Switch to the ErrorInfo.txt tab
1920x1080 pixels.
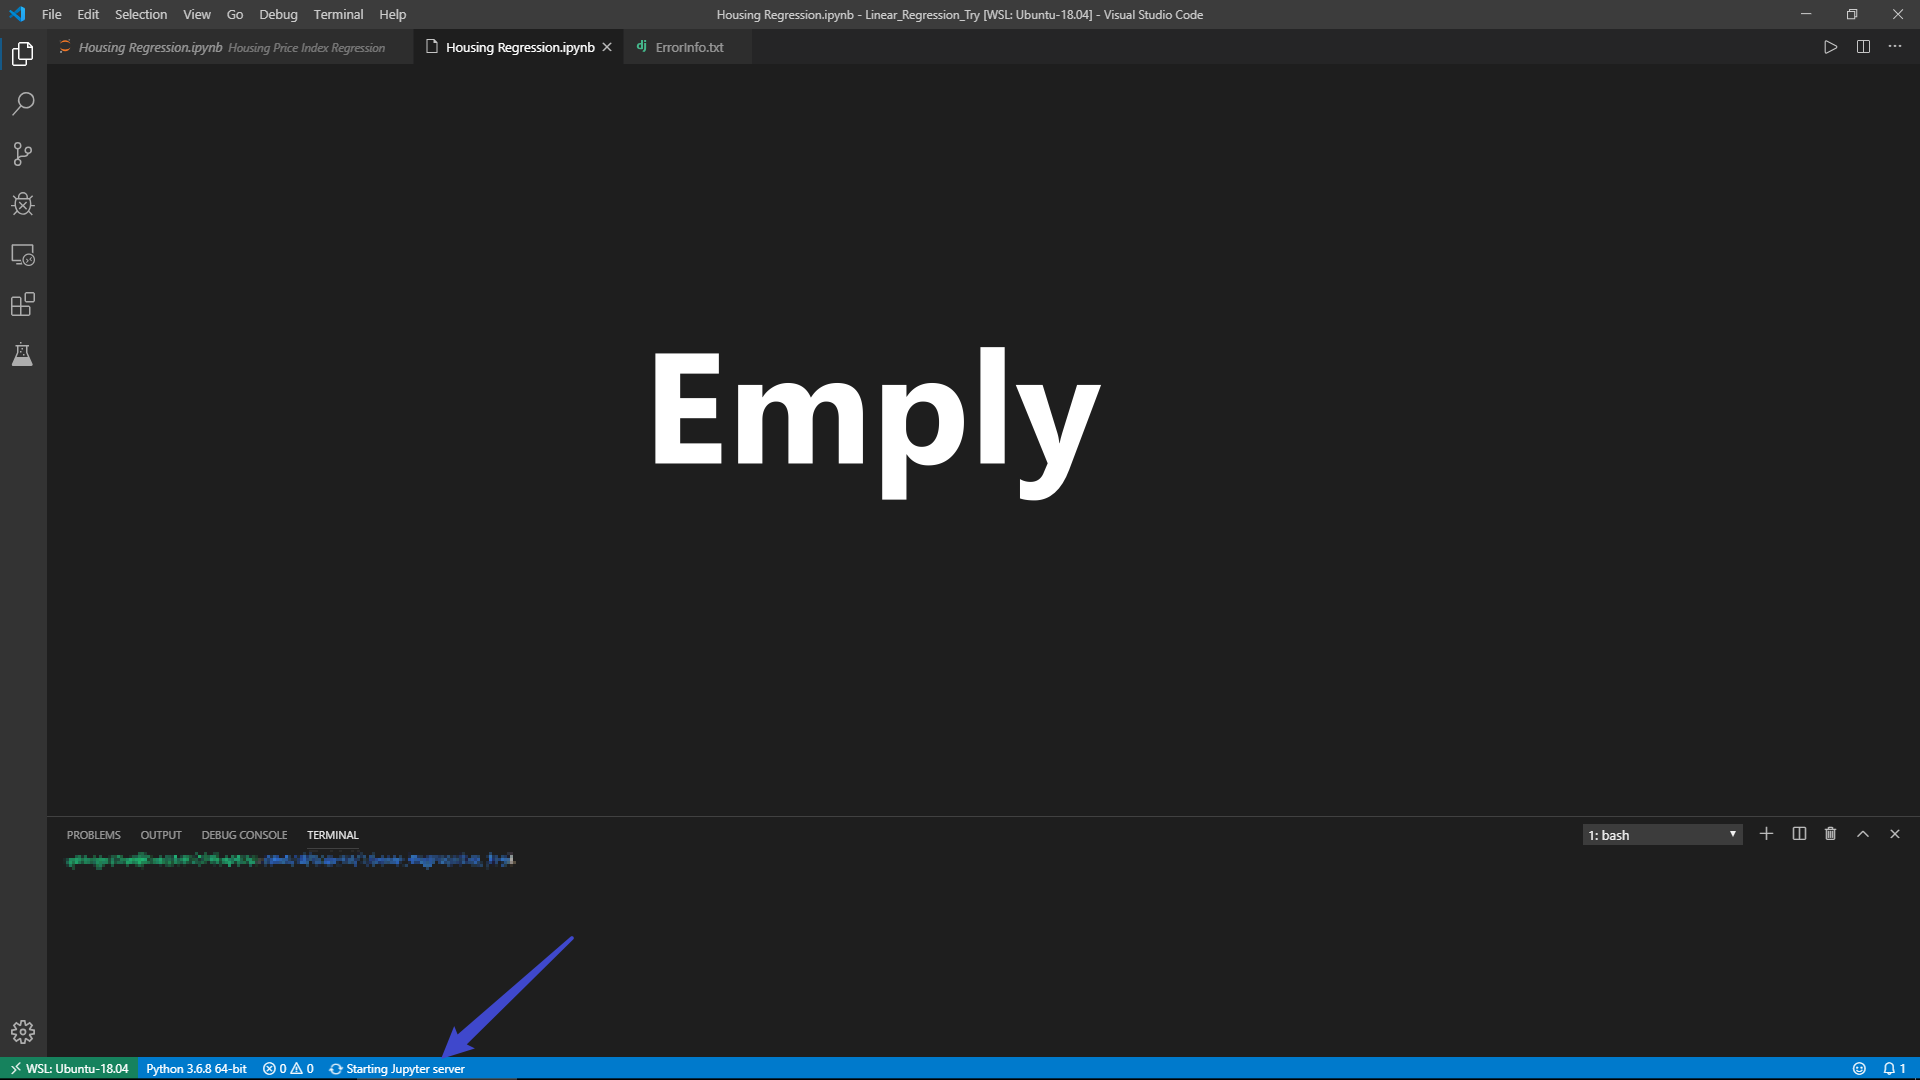click(687, 46)
